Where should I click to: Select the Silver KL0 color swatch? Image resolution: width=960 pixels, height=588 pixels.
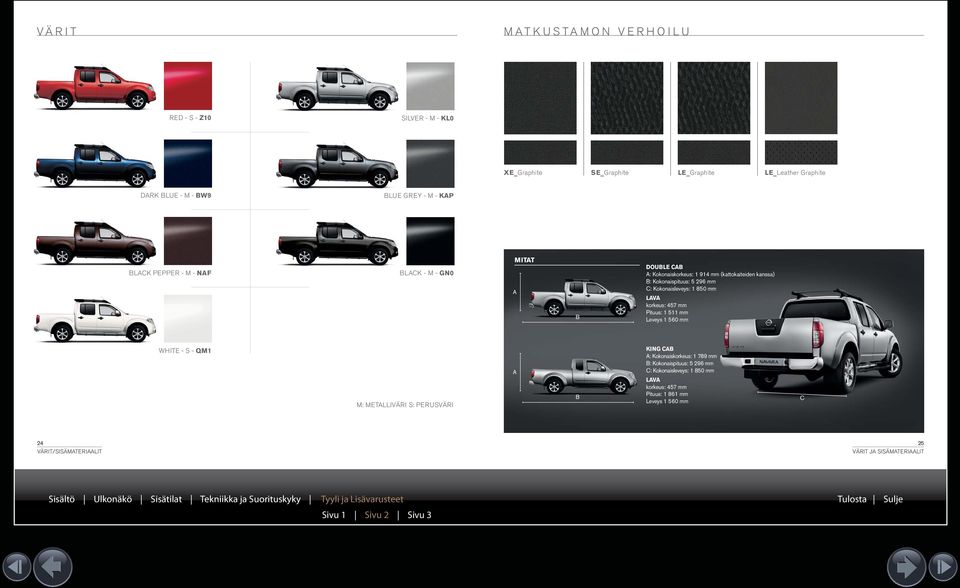(430, 86)
